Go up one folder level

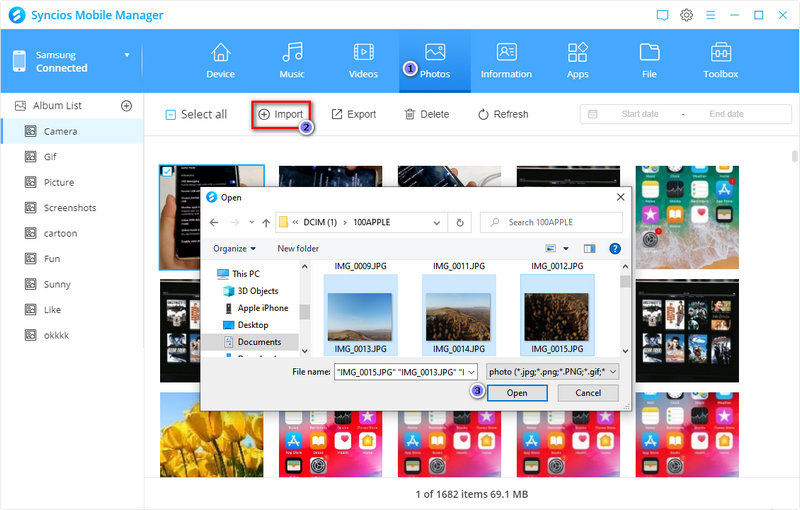[x=266, y=222]
